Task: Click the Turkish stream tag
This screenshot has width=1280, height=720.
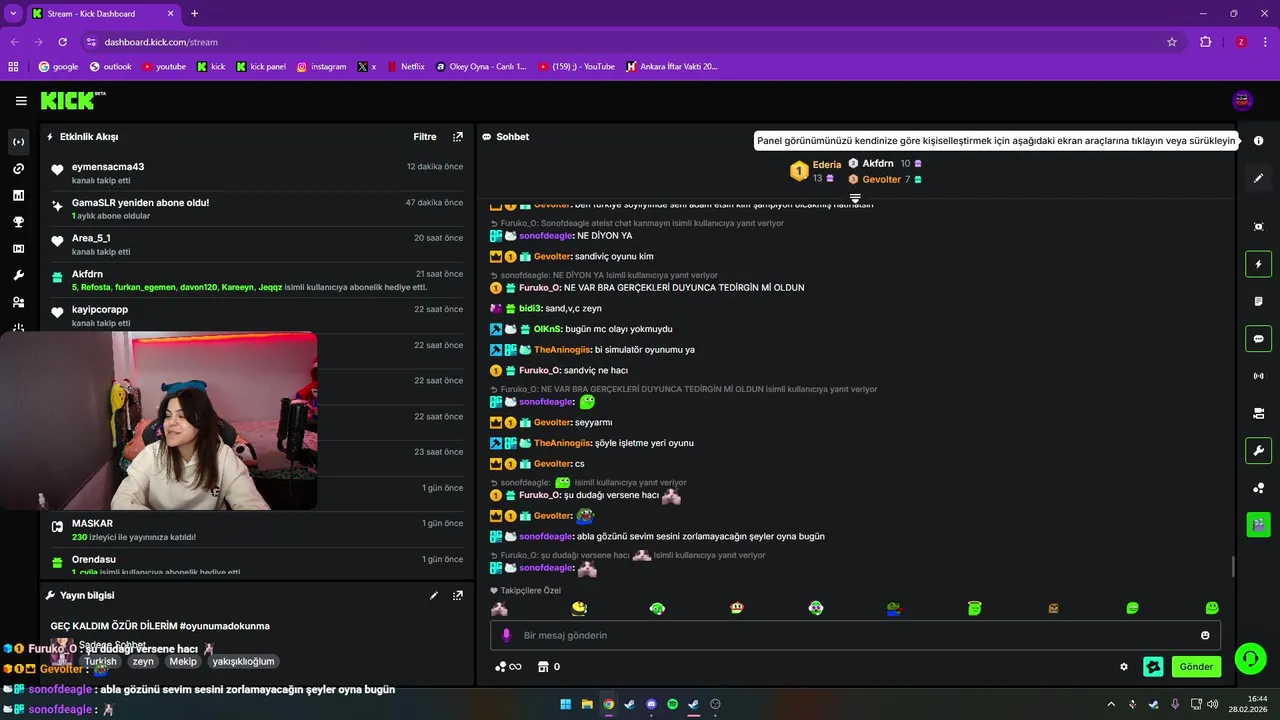Action: (x=100, y=661)
